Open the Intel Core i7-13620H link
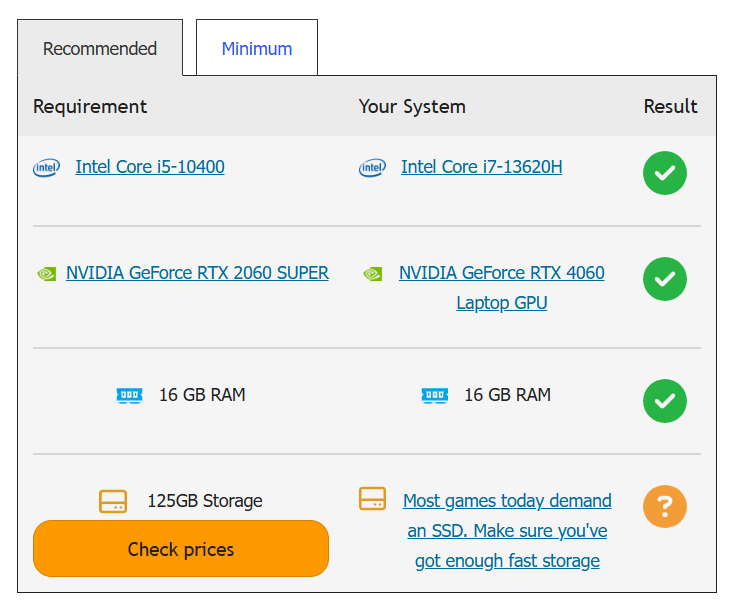 (x=481, y=167)
